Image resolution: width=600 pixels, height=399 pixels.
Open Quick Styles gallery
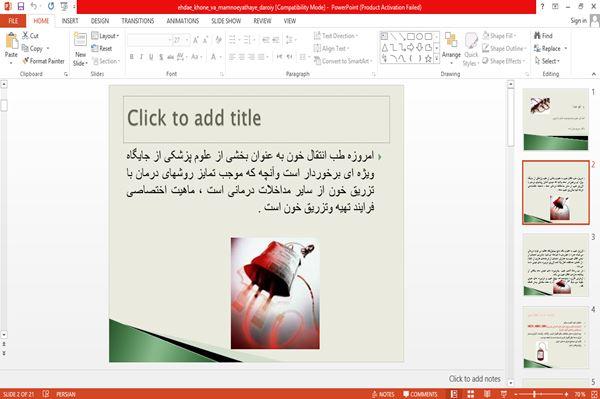[471, 49]
